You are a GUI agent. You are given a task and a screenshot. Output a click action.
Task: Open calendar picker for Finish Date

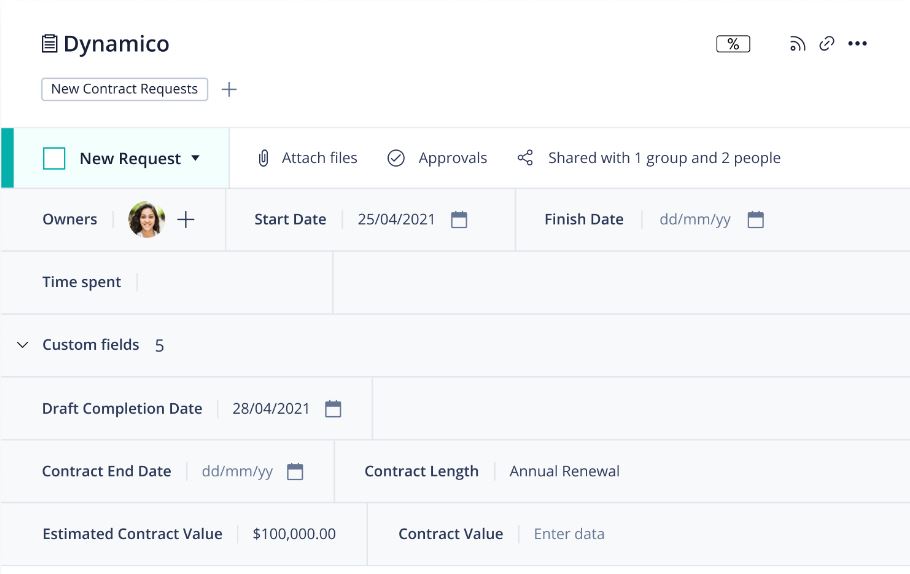point(756,220)
